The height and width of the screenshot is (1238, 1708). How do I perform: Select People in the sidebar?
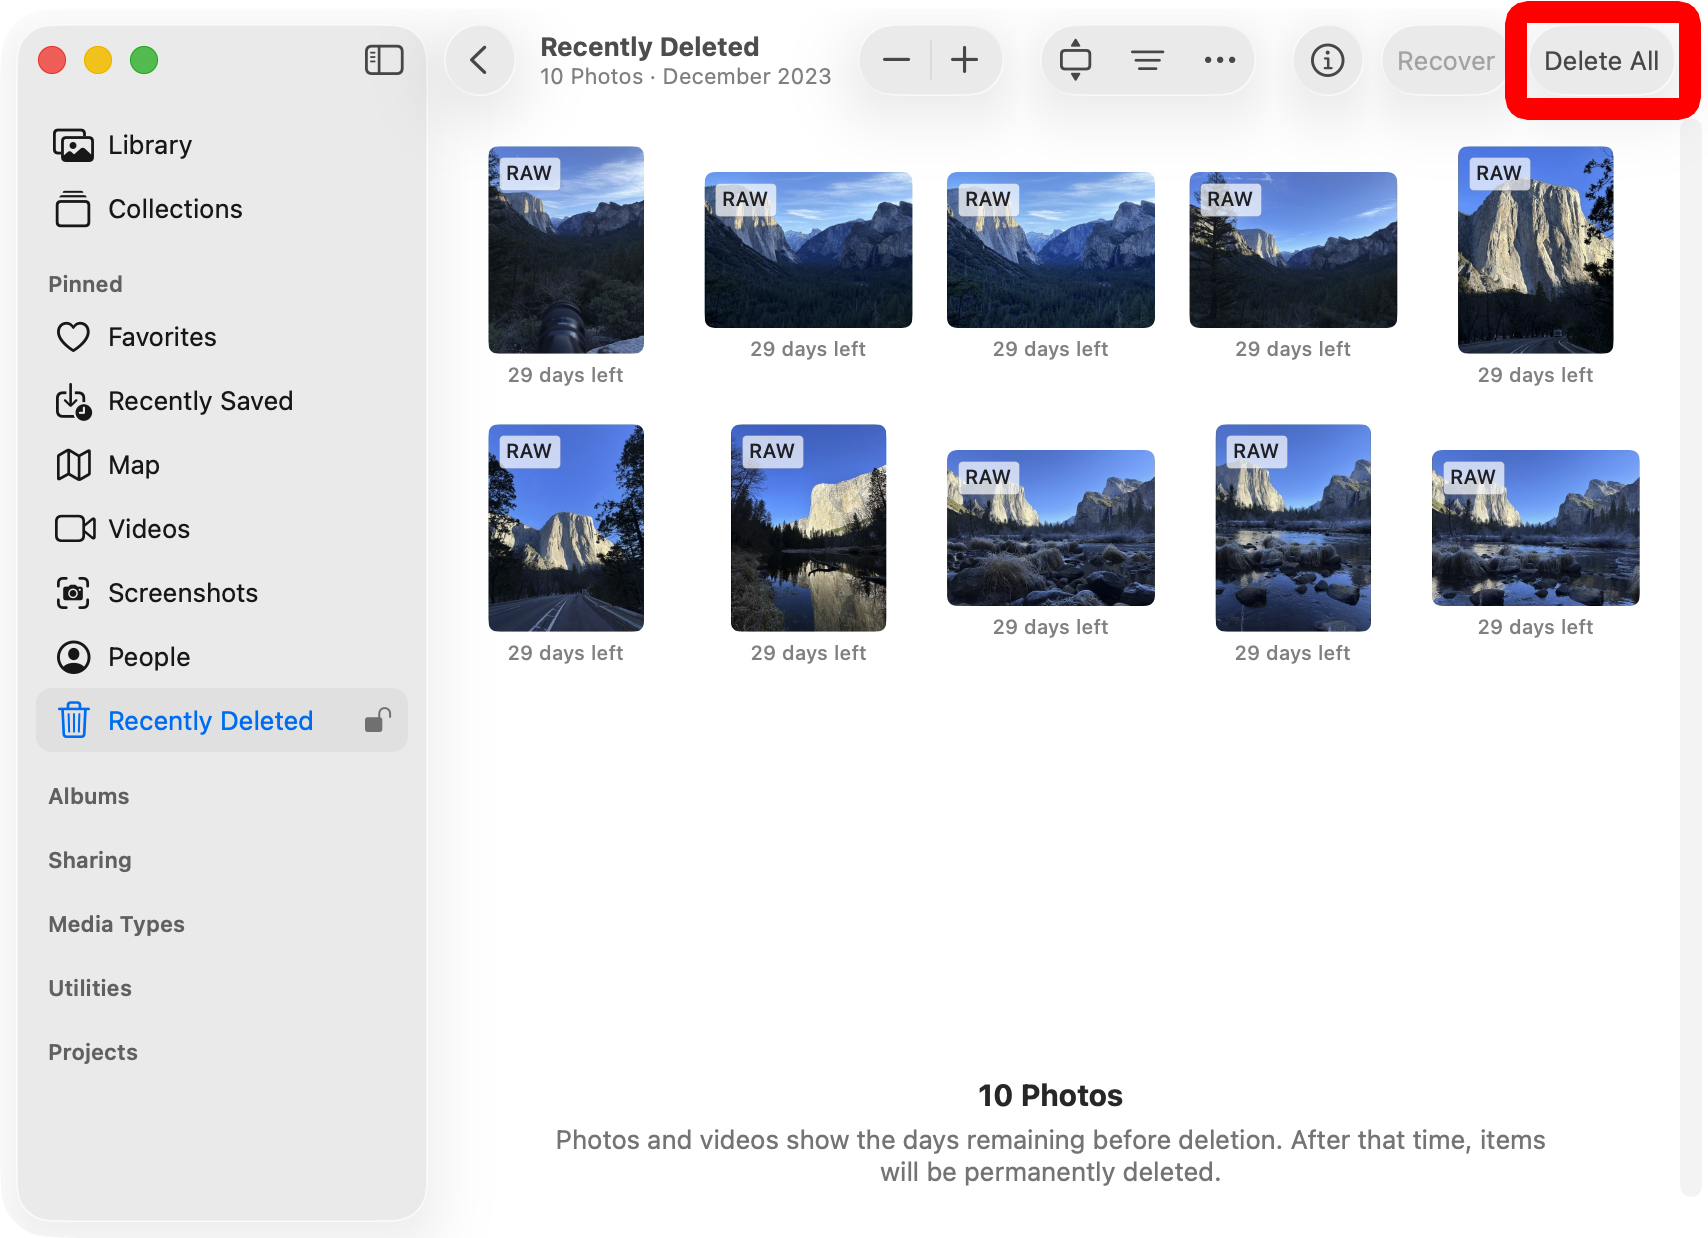pyautogui.click(x=149, y=657)
